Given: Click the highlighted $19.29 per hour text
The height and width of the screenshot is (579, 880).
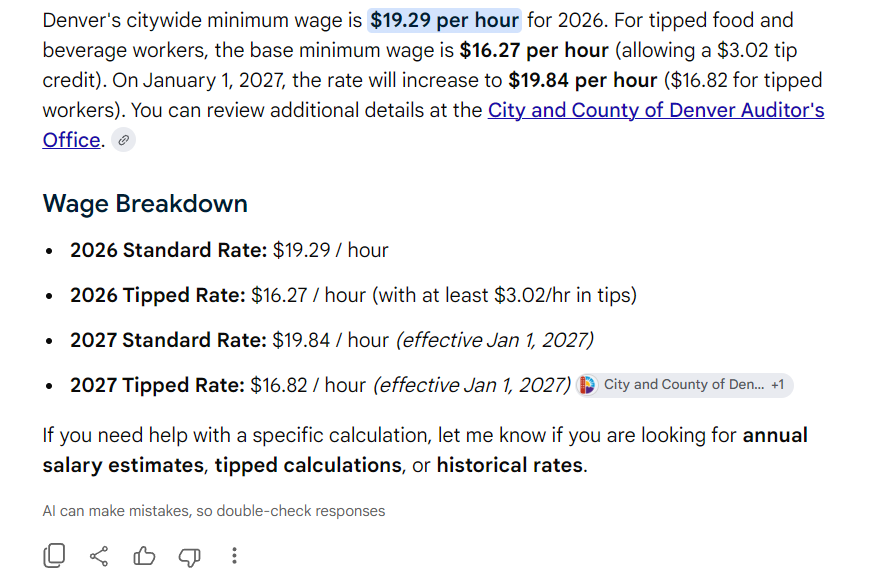Looking at the screenshot, I should [x=444, y=20].
